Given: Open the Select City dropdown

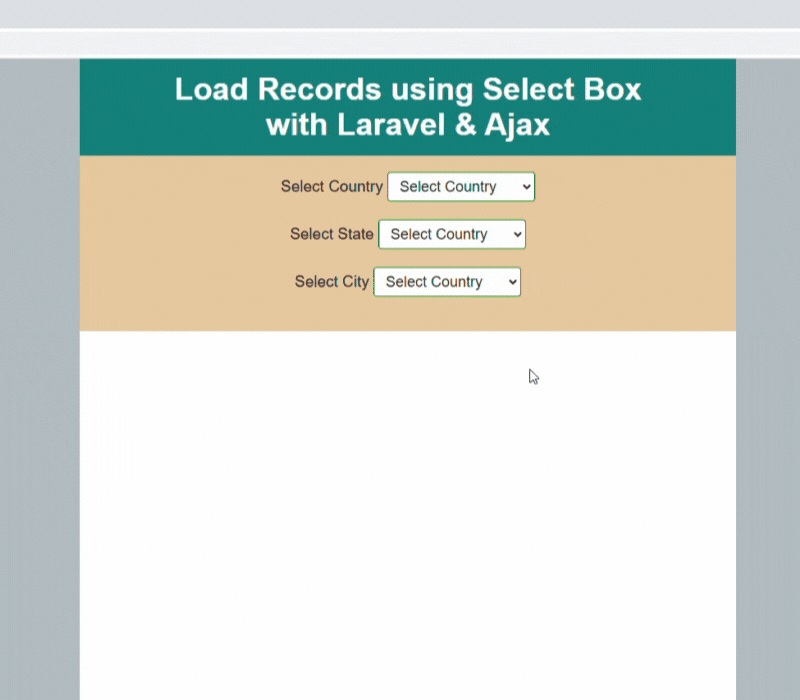Looking at the screenshot, I should point(447,282).
